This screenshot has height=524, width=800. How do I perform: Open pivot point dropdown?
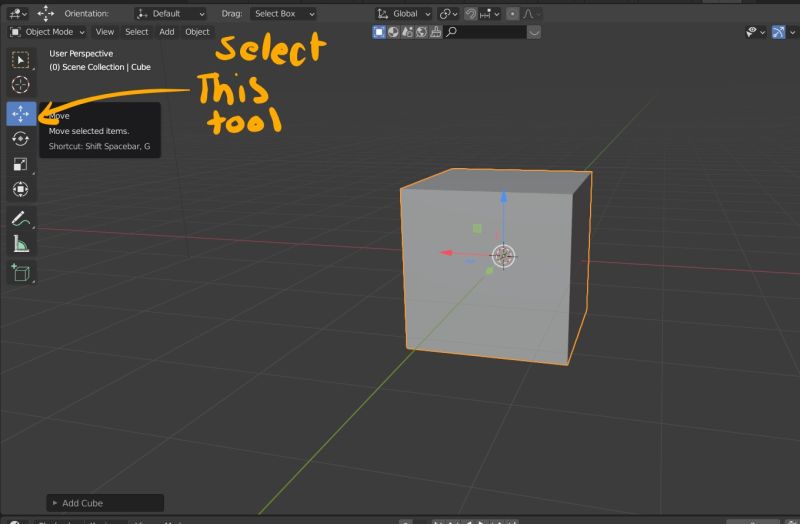point(448,14)
